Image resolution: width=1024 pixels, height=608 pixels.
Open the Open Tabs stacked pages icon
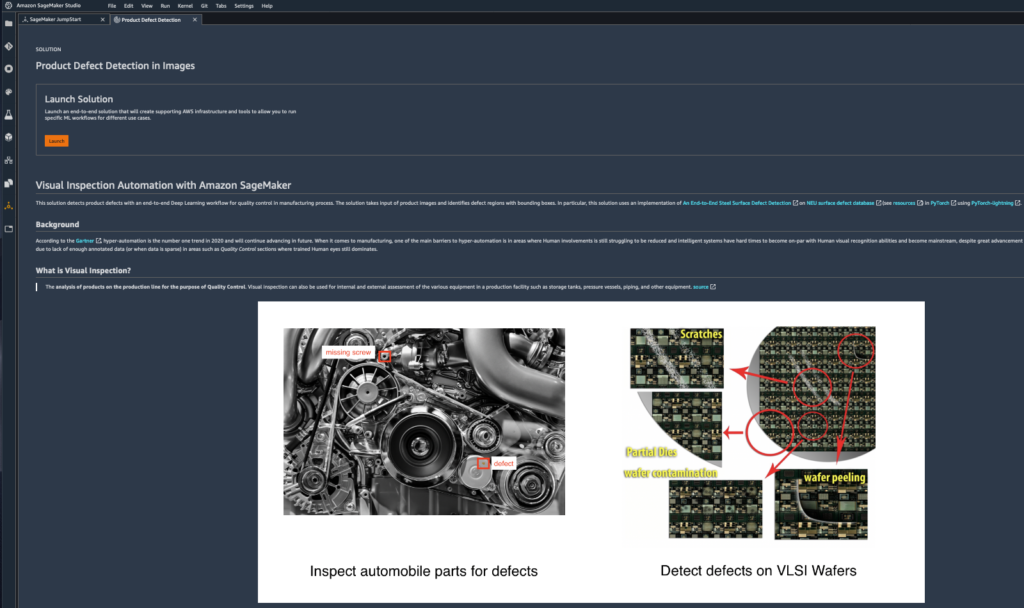coord(8,183)
